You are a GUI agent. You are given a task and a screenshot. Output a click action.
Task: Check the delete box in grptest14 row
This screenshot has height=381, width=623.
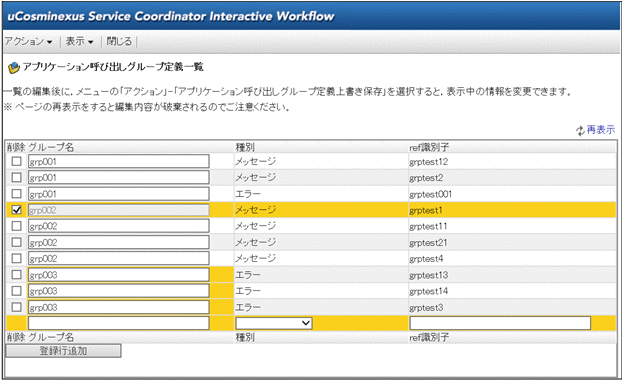pos(16,291)
